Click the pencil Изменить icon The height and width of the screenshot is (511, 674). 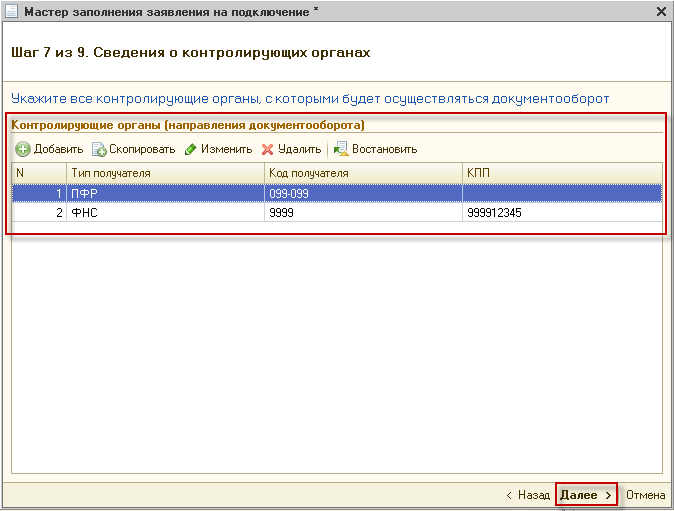coord(190,149)
